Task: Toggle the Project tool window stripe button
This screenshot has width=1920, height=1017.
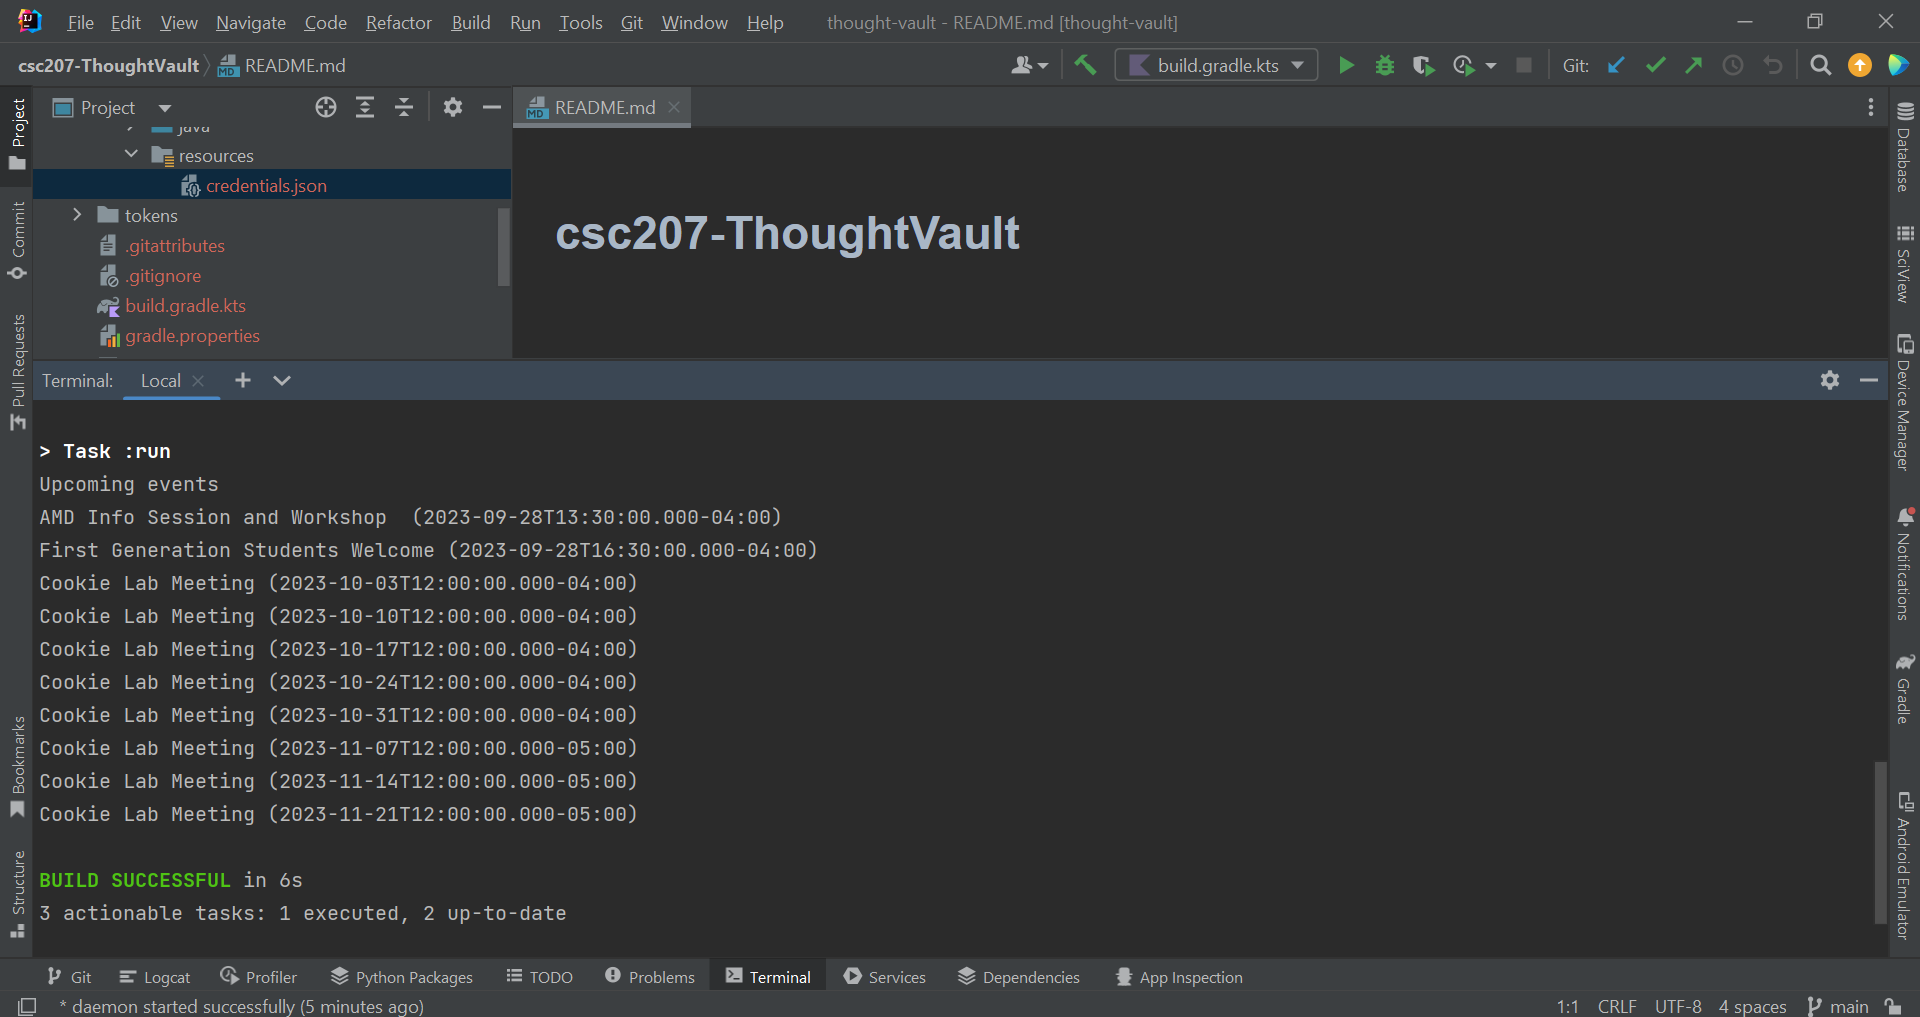Action: pyautogui.click(x=17, y=134)
